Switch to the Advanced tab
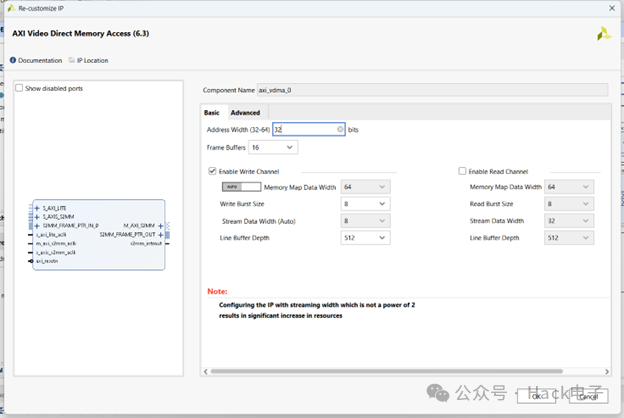Image resolution: width=624 pixels, height=418 pixels. [245, 113]
